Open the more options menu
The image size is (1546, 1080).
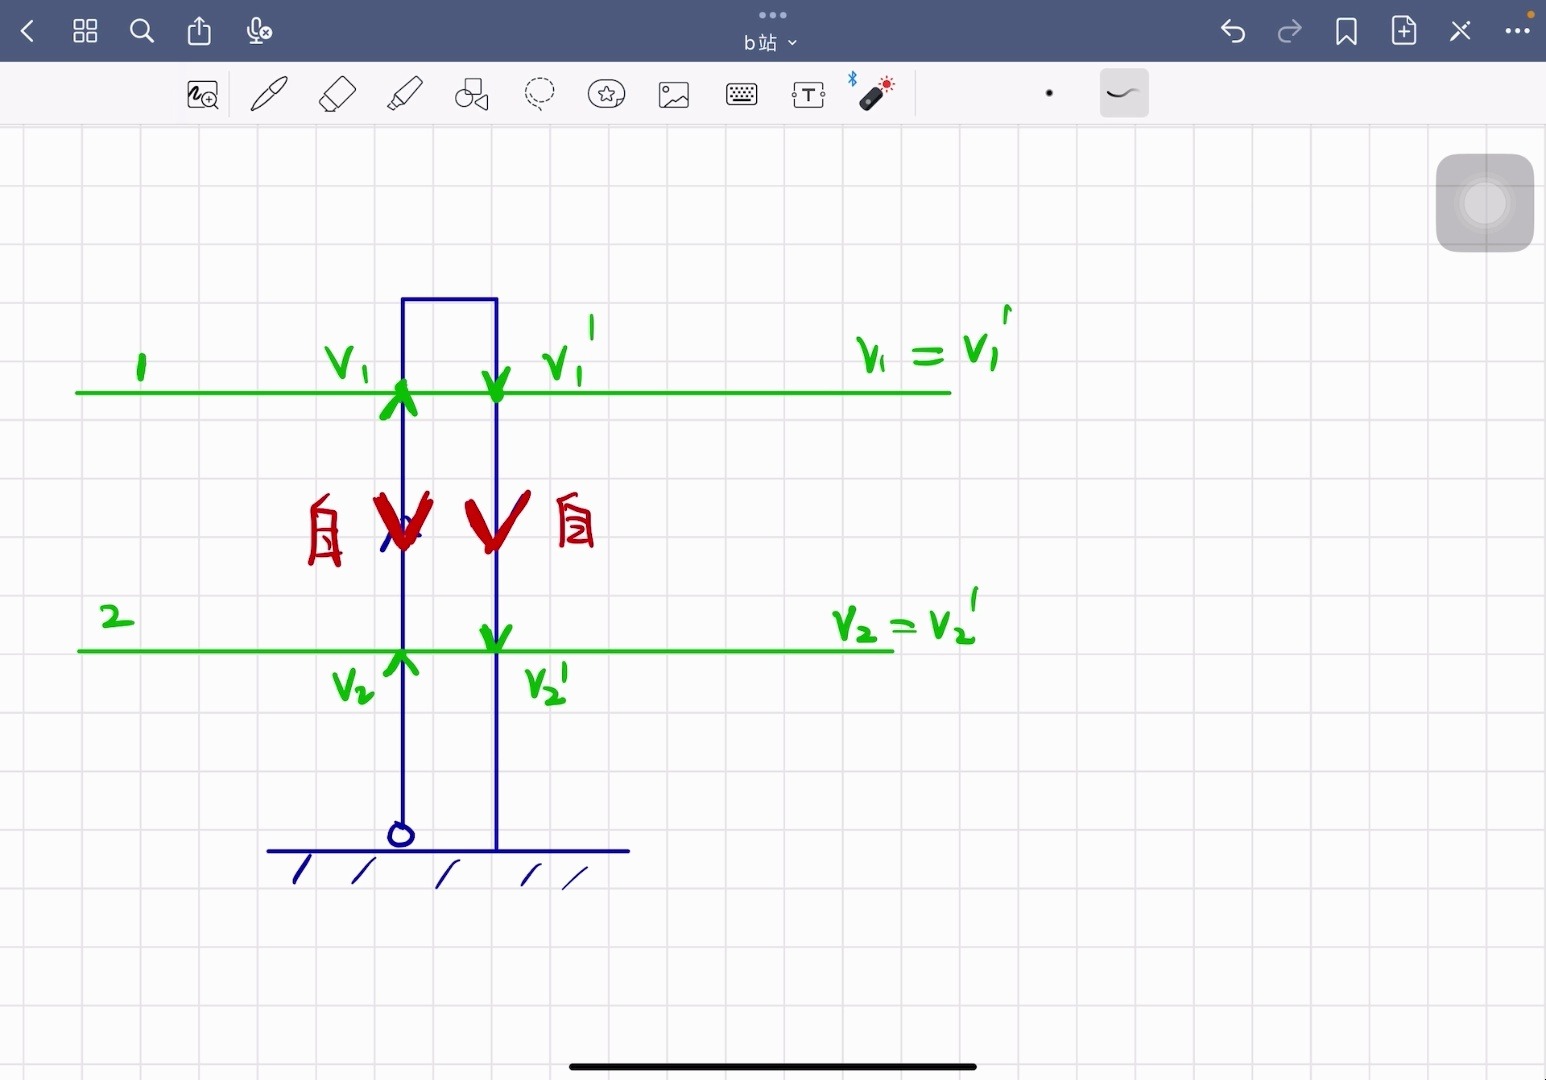pyautogui.click(x=1517, y=31)
